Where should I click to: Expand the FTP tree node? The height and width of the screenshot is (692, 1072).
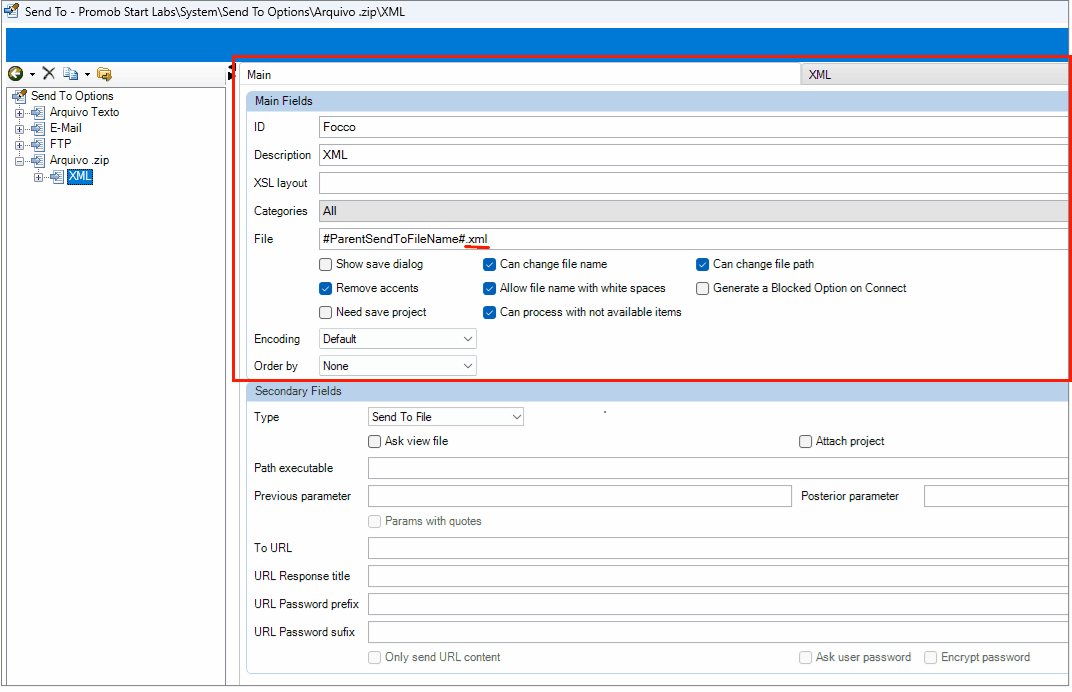click(x=19, y=145)
